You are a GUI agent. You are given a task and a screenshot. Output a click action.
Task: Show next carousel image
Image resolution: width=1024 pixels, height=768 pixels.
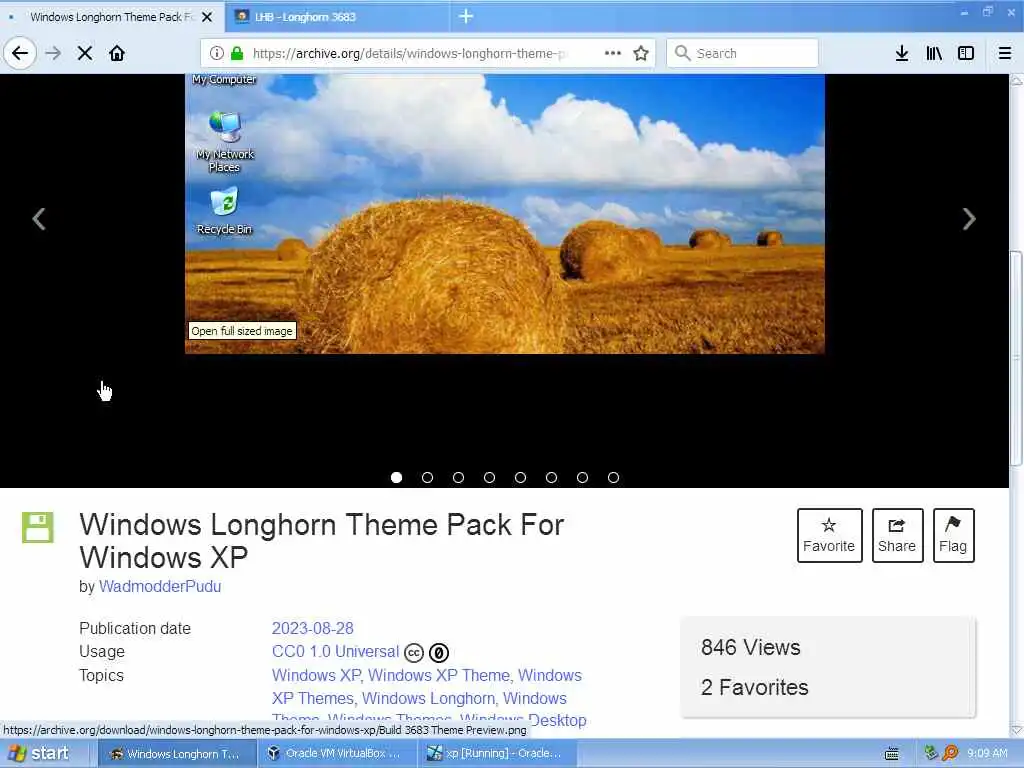969,219
